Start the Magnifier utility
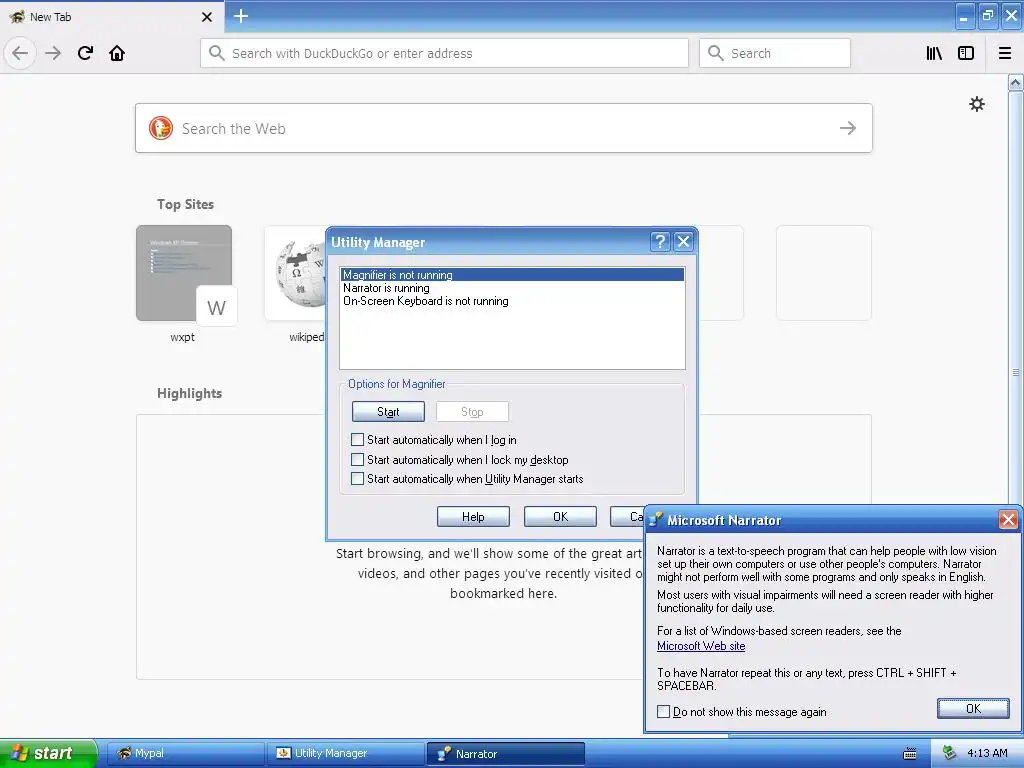The height and width of the screenshot is (768, 1024). 388,411
